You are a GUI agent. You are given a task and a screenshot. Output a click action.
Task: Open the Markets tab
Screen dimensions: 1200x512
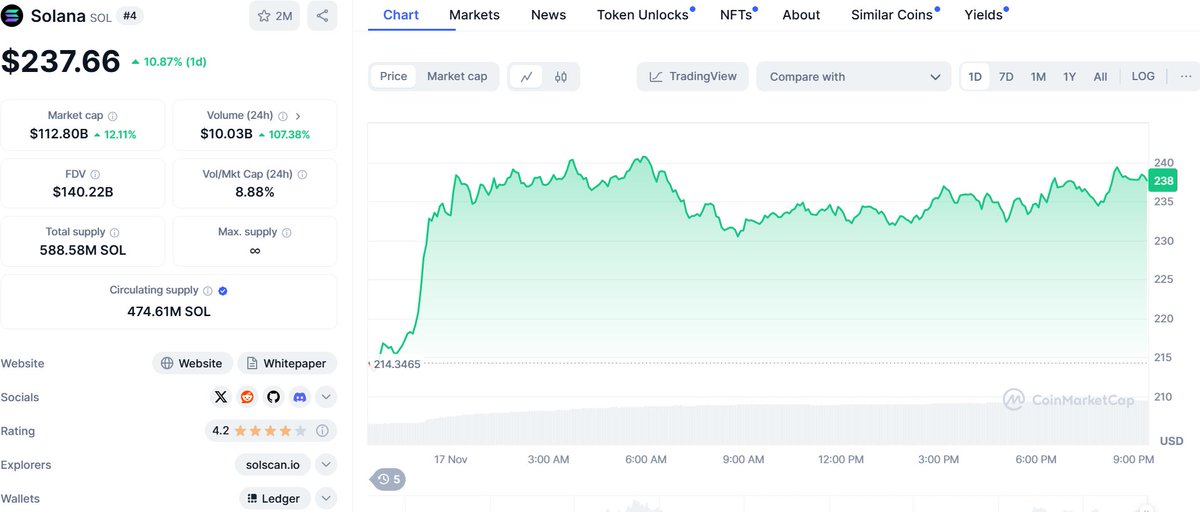(x=474, y=15)
